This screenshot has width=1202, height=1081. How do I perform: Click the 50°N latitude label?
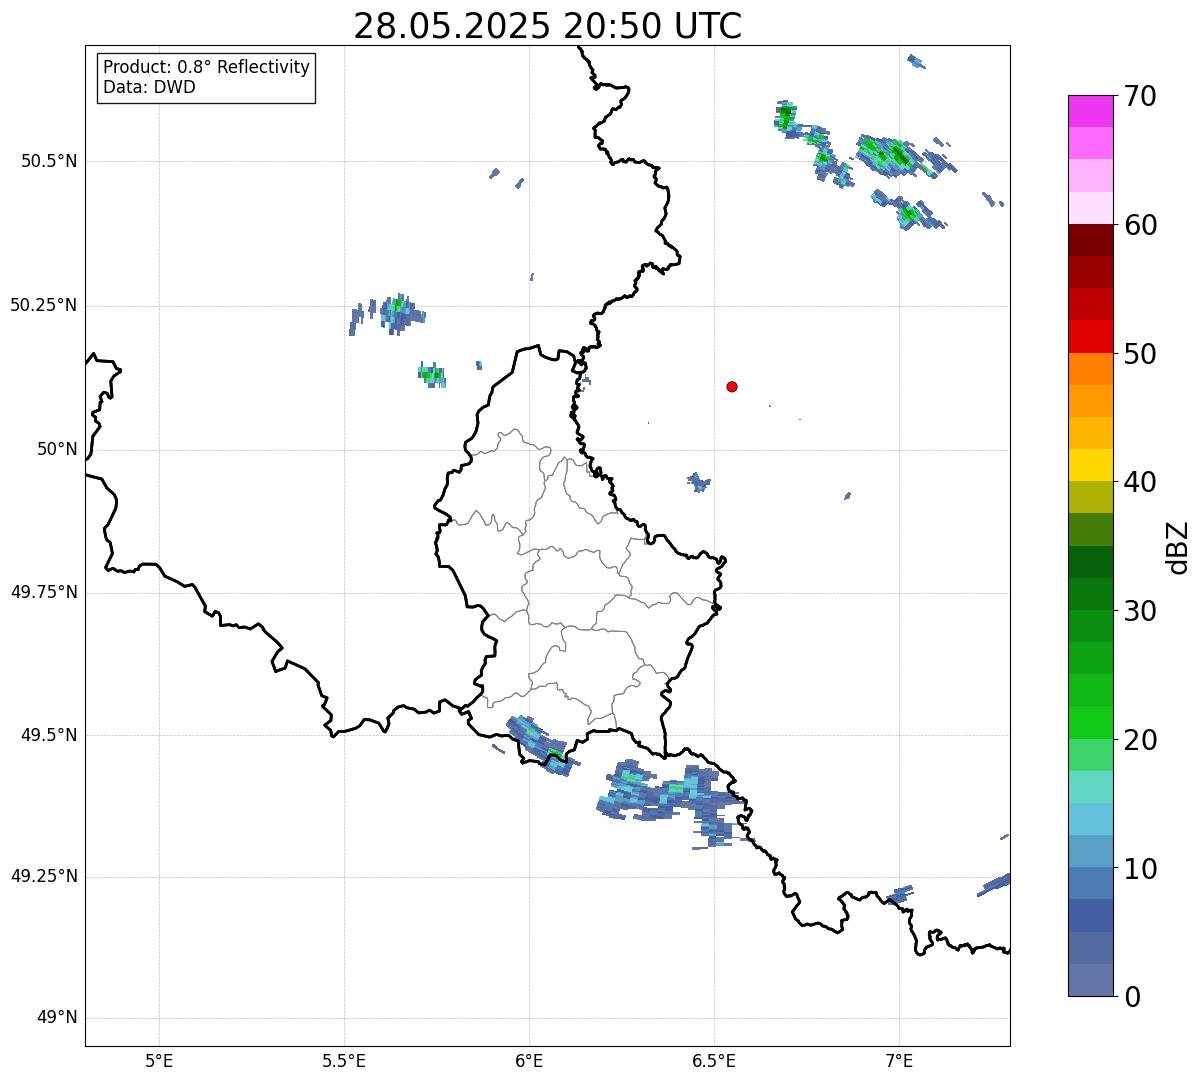57,449
